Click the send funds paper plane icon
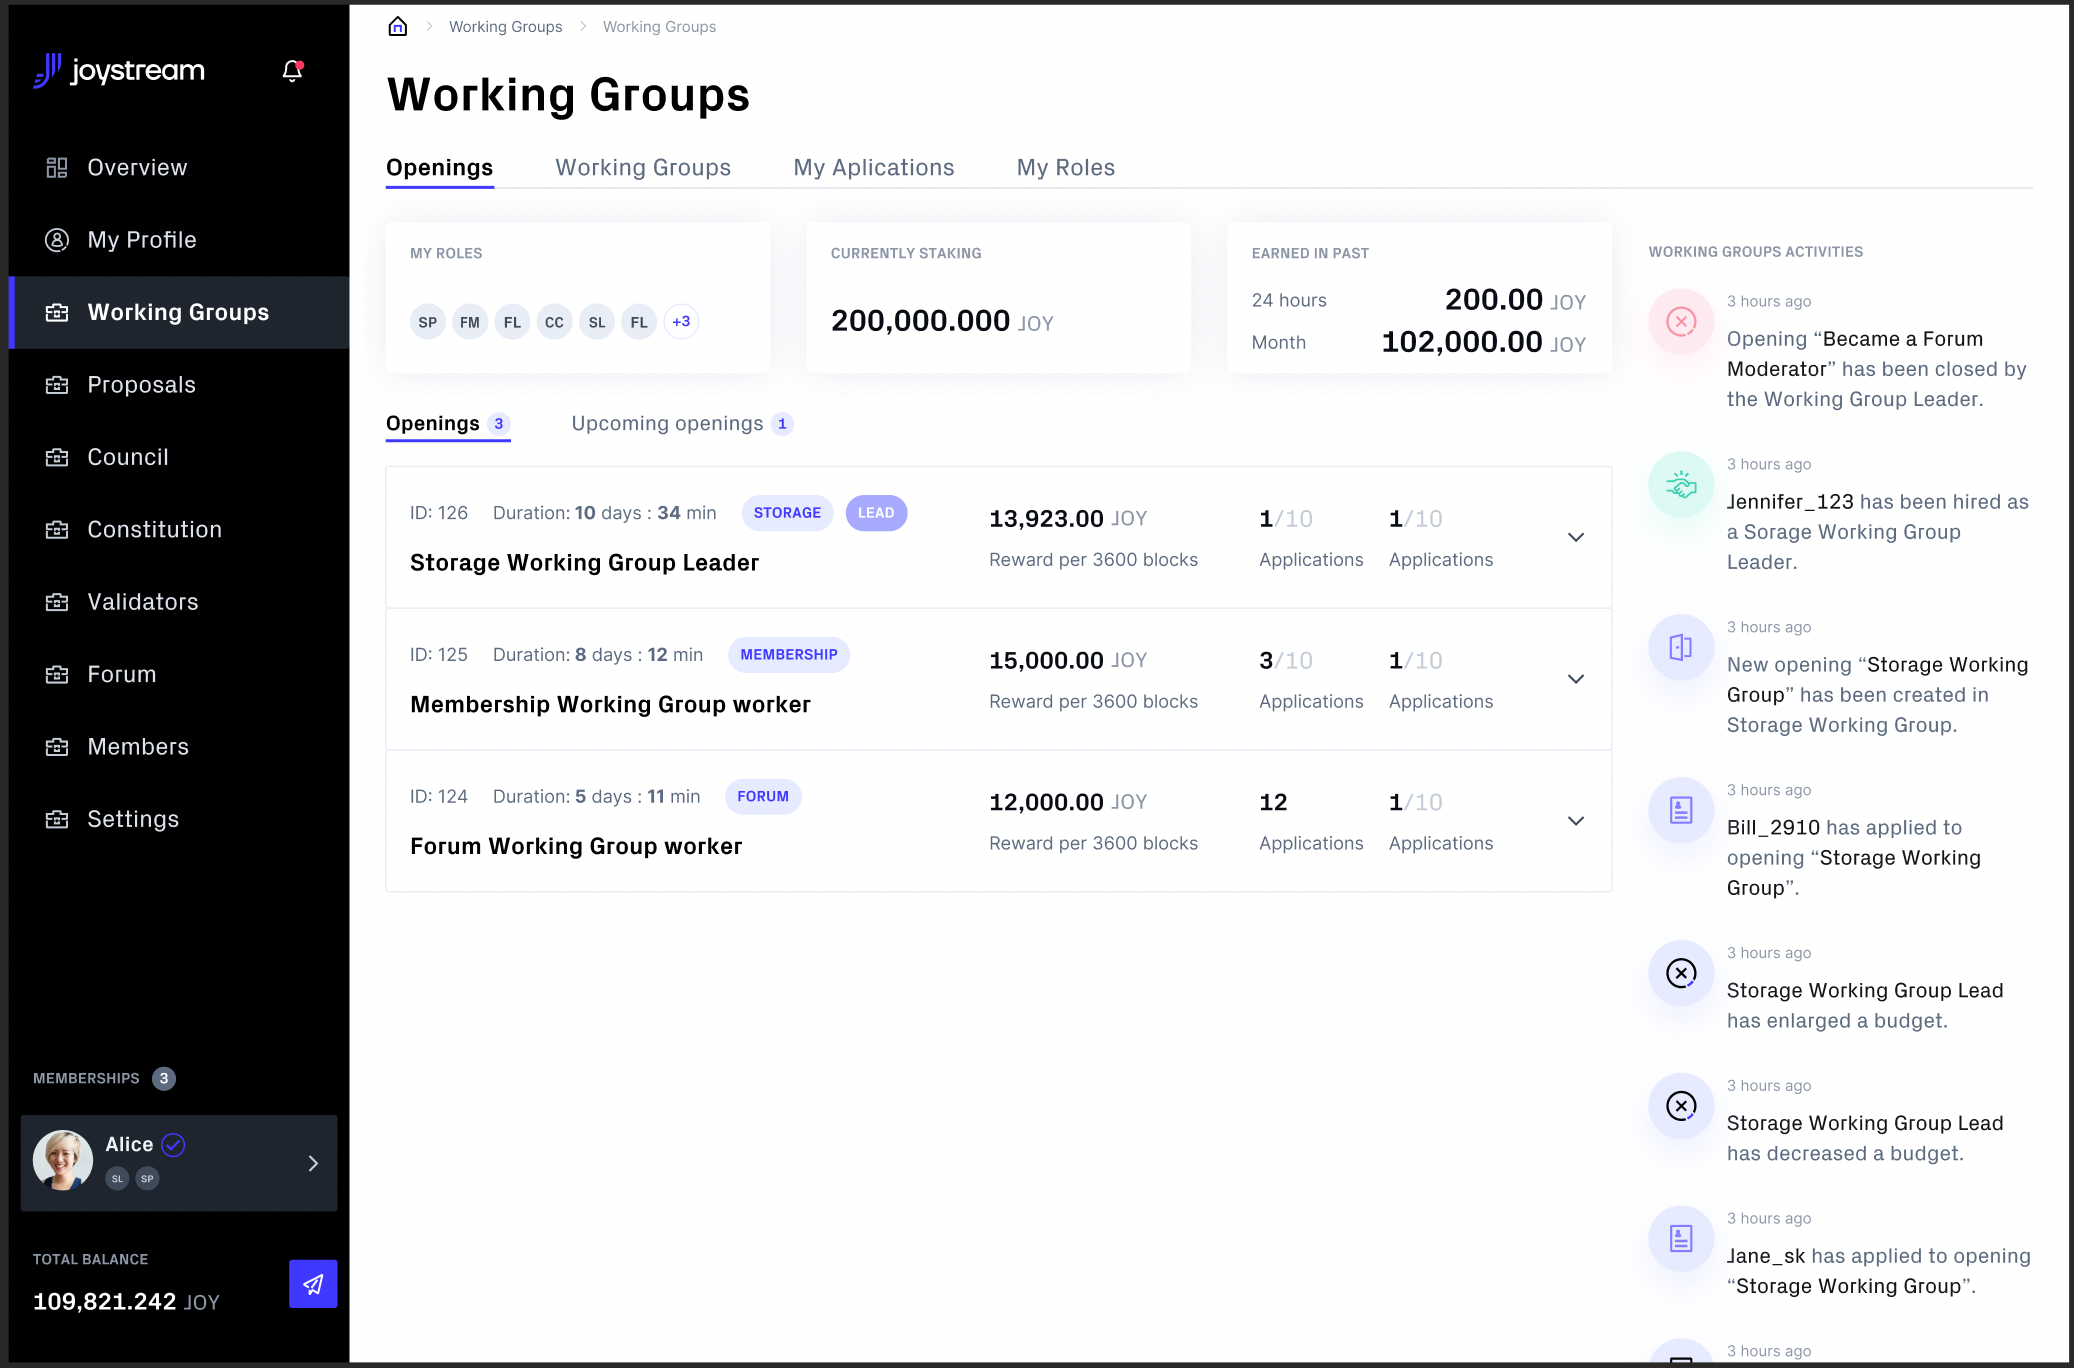The height and width of the screenshot is (1368, 2074). [313, 1284]
